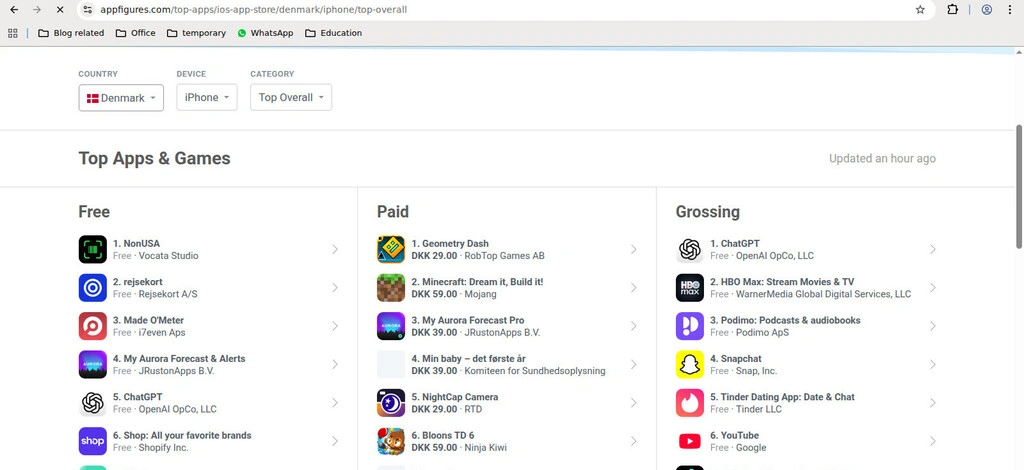Click the 'Ninja Kiwi' developer text
The image size is (1024, 470).
485,448
